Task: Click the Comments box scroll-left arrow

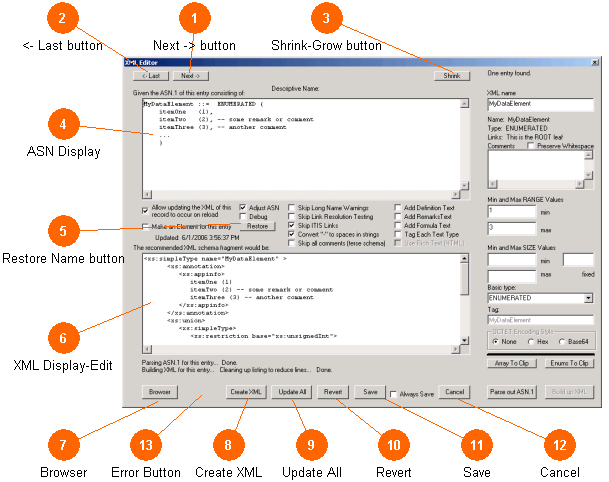Action: [x=492, y=184]
